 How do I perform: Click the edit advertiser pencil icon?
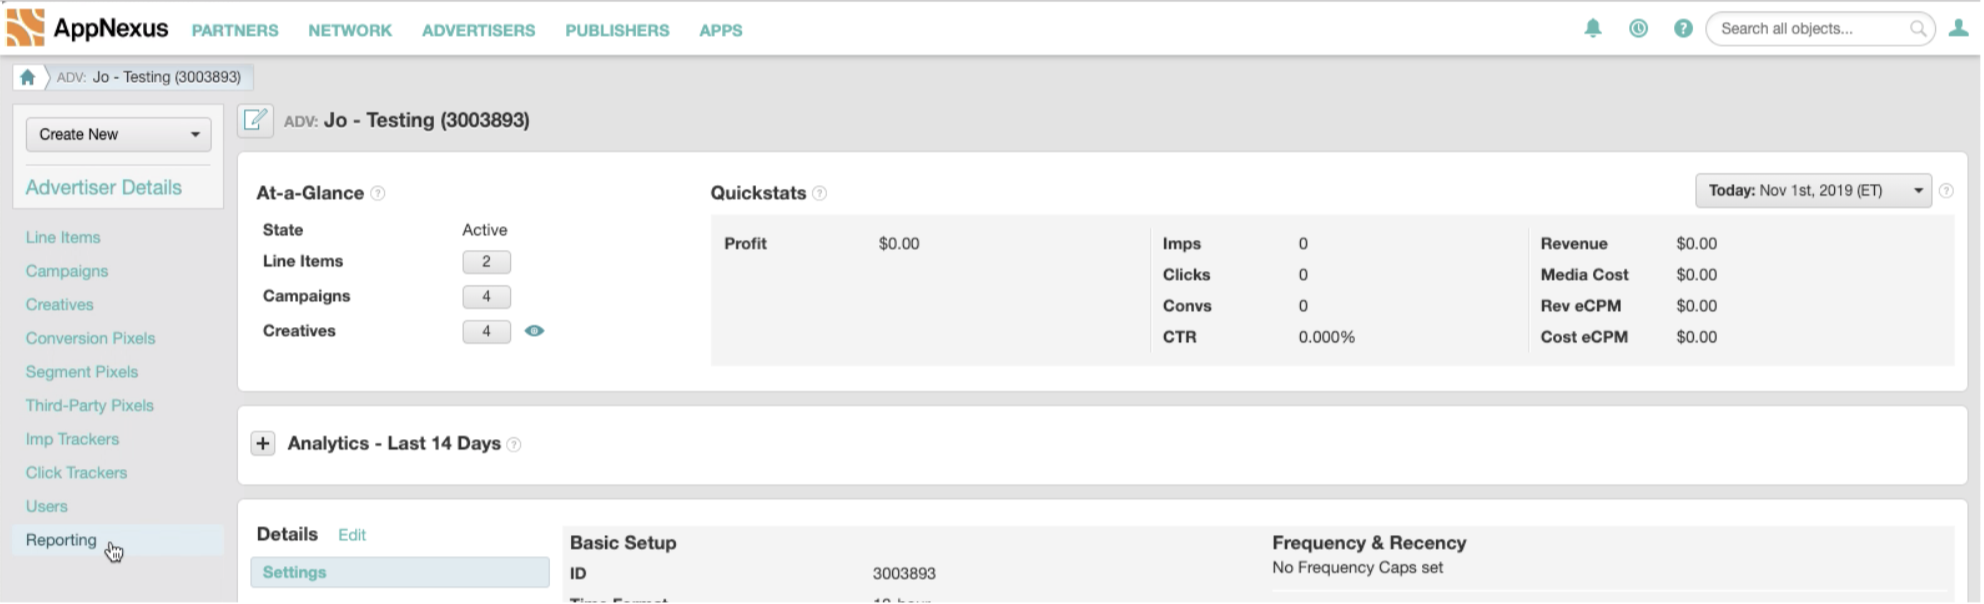(255, 120)
